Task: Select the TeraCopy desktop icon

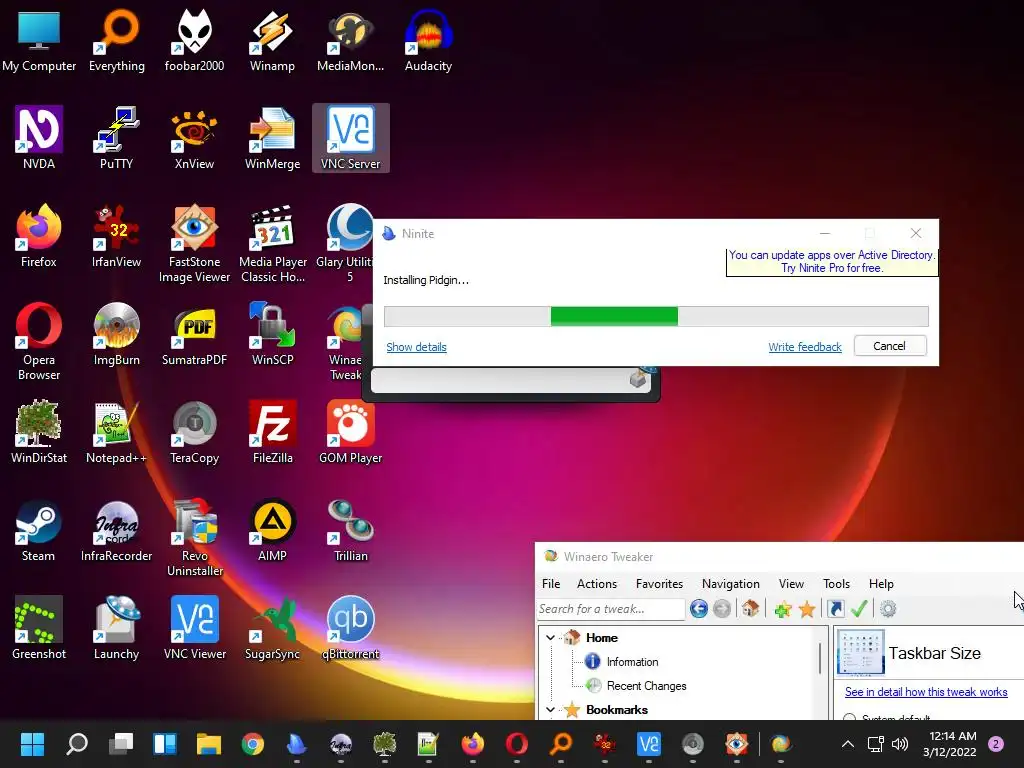Action: pyautogui.click(x=195, y=432)
